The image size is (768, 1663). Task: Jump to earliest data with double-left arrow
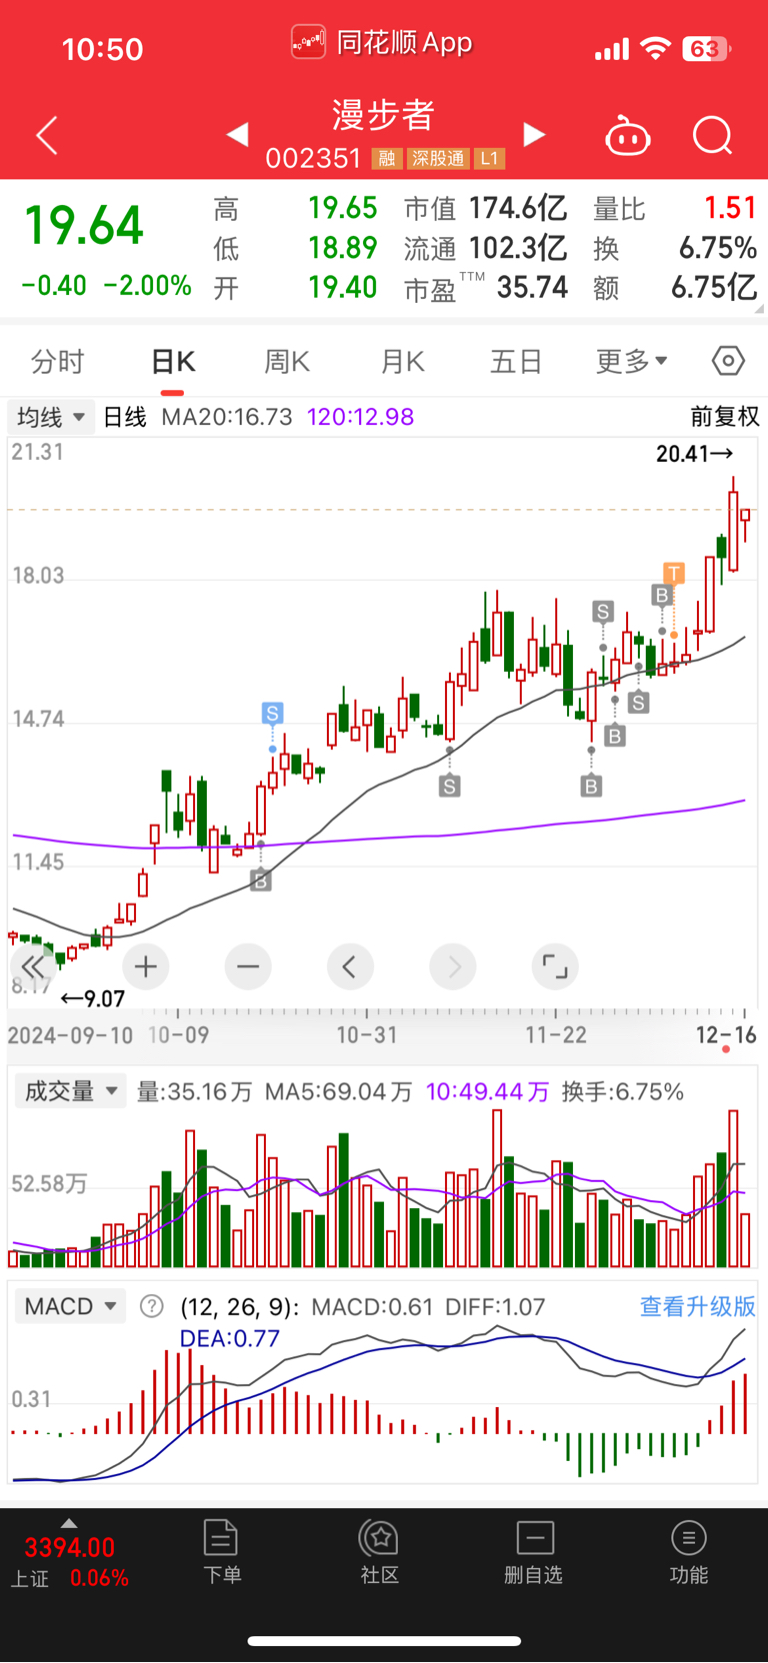click(33, 967)
